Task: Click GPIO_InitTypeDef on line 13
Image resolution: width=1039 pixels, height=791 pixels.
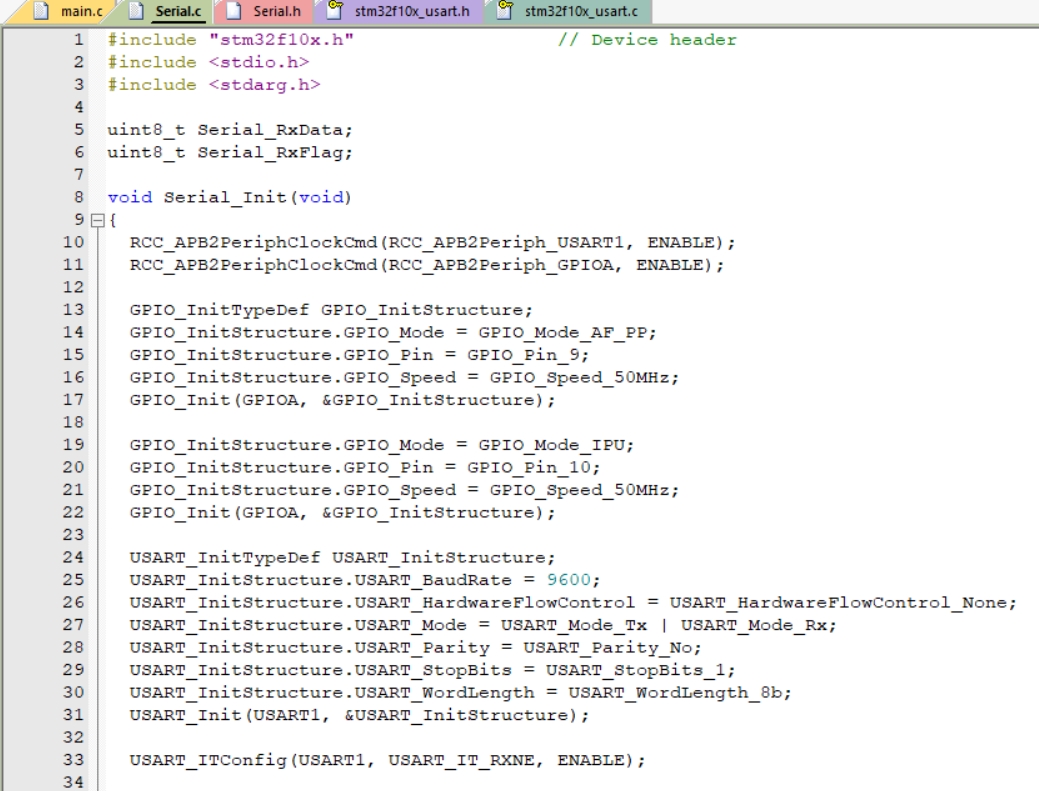Action: 219,310
